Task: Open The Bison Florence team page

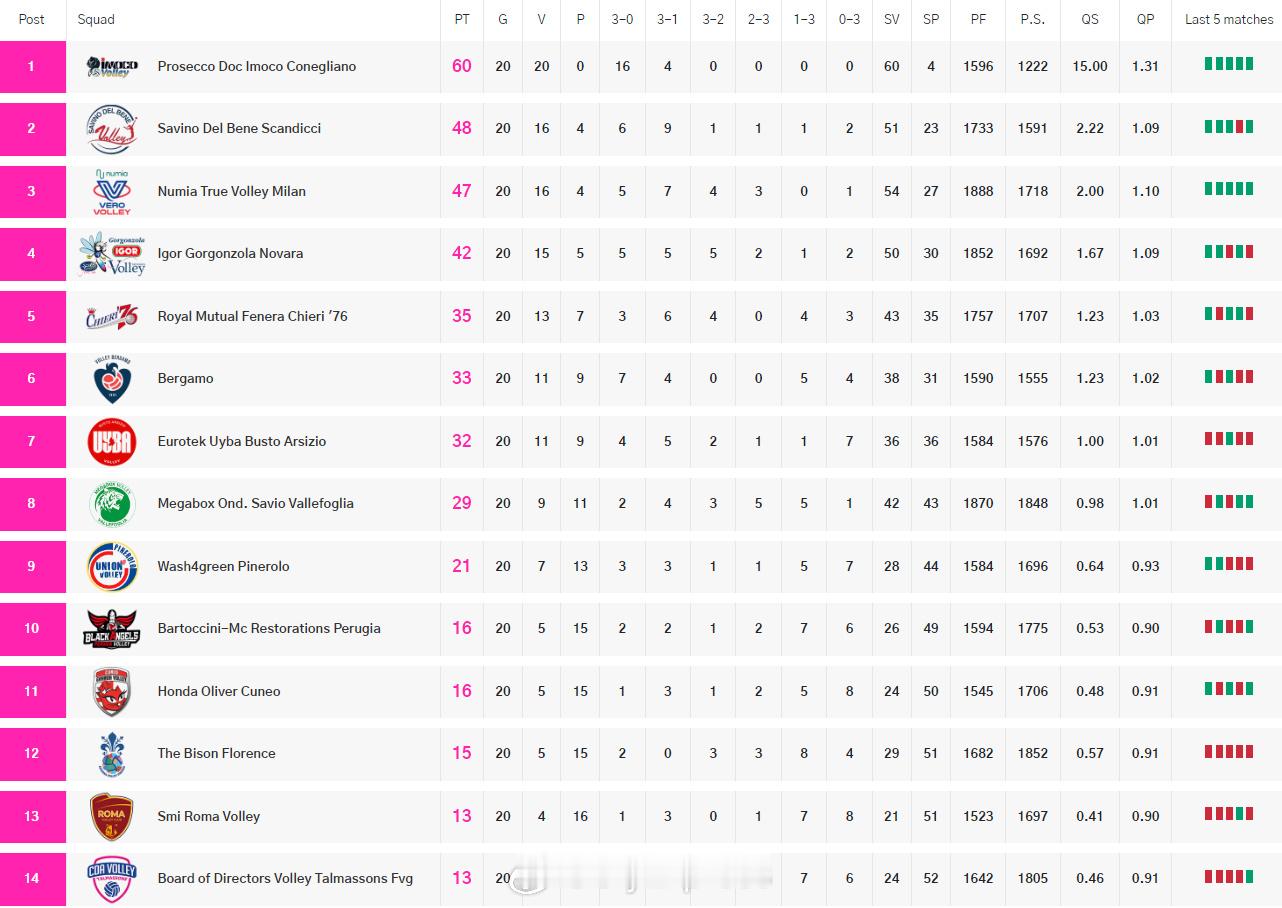Action: point(216,754)
